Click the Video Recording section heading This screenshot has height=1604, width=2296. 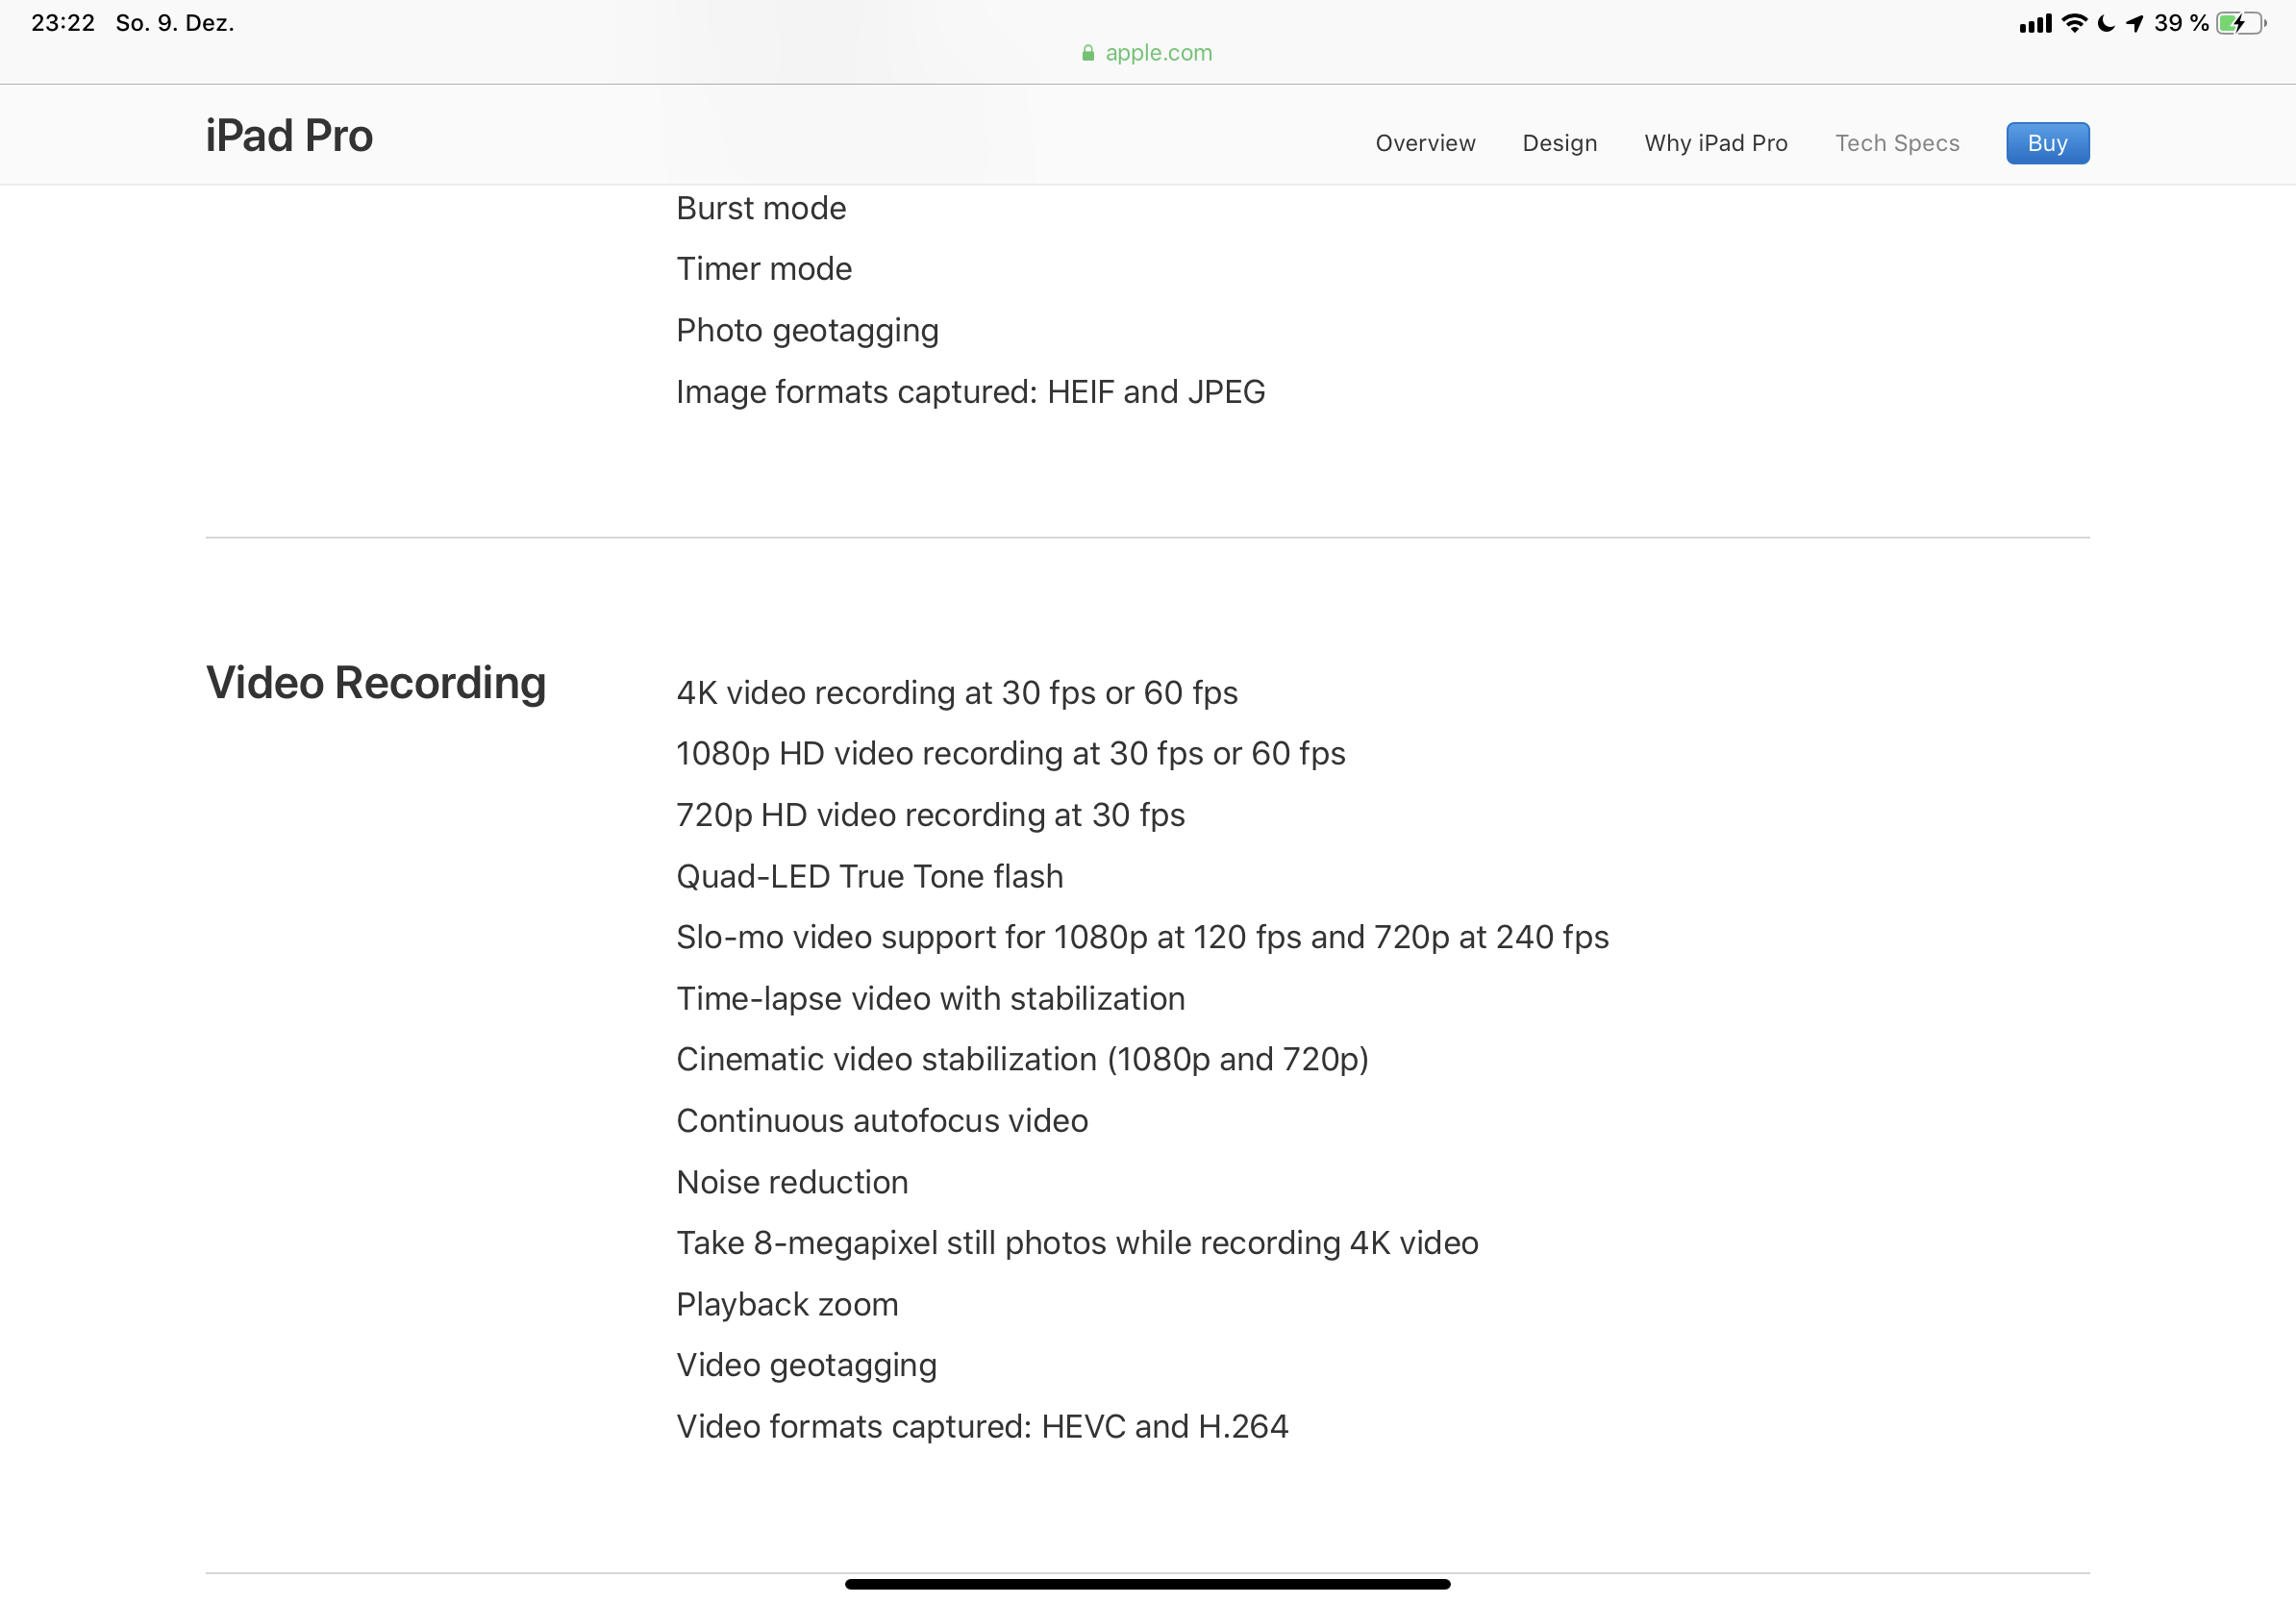pyautogui.click(x=376, y=684)
